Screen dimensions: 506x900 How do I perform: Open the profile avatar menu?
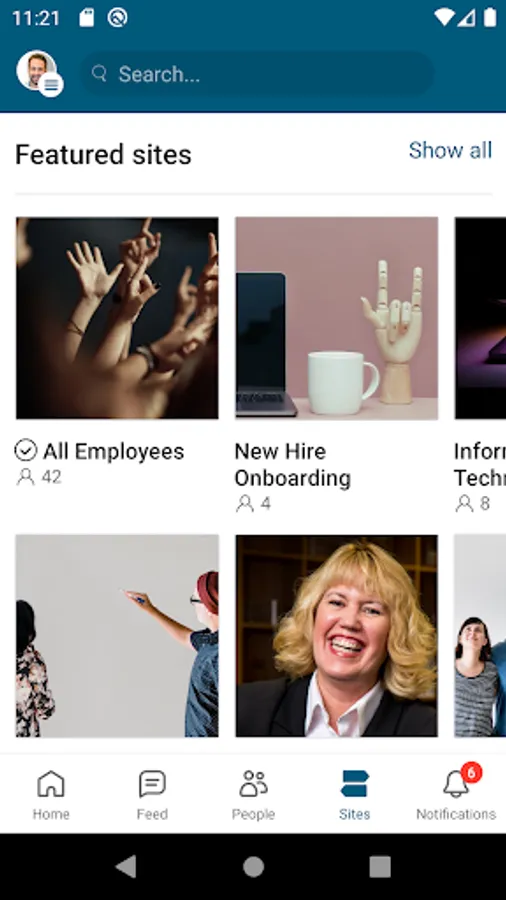click(39, 73)
